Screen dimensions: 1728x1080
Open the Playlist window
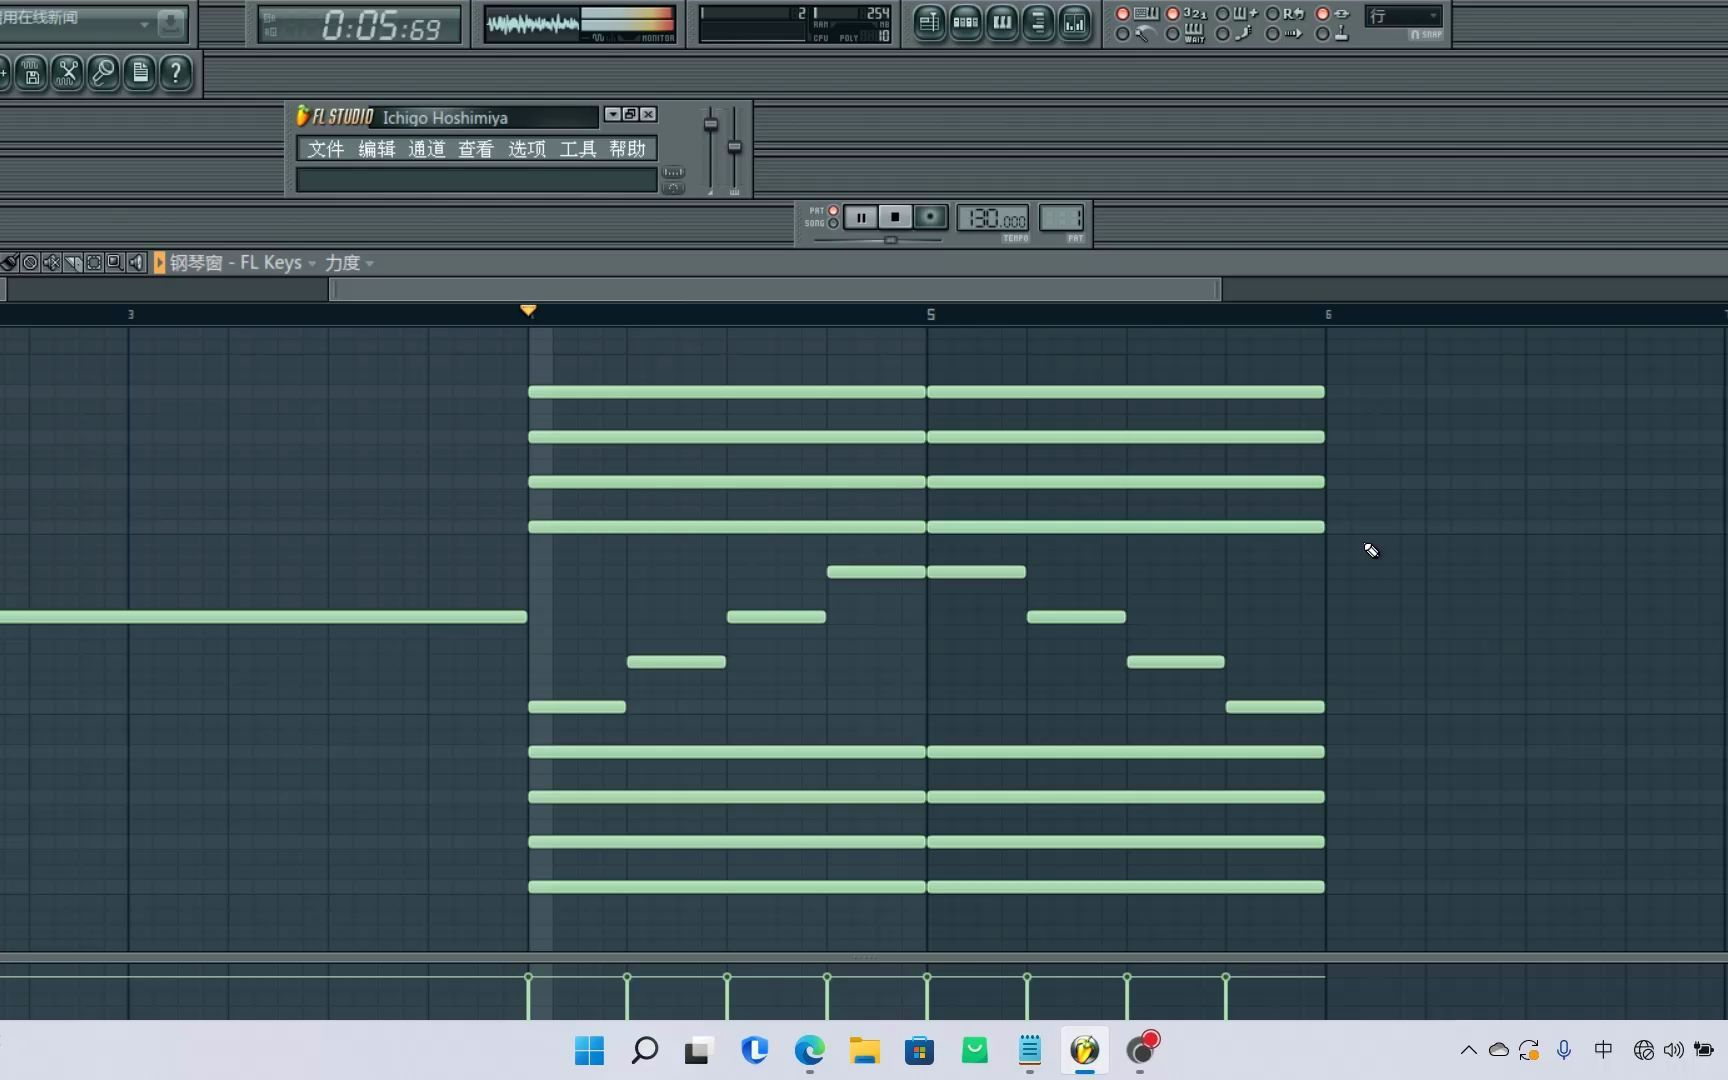(x=929, y=22)
